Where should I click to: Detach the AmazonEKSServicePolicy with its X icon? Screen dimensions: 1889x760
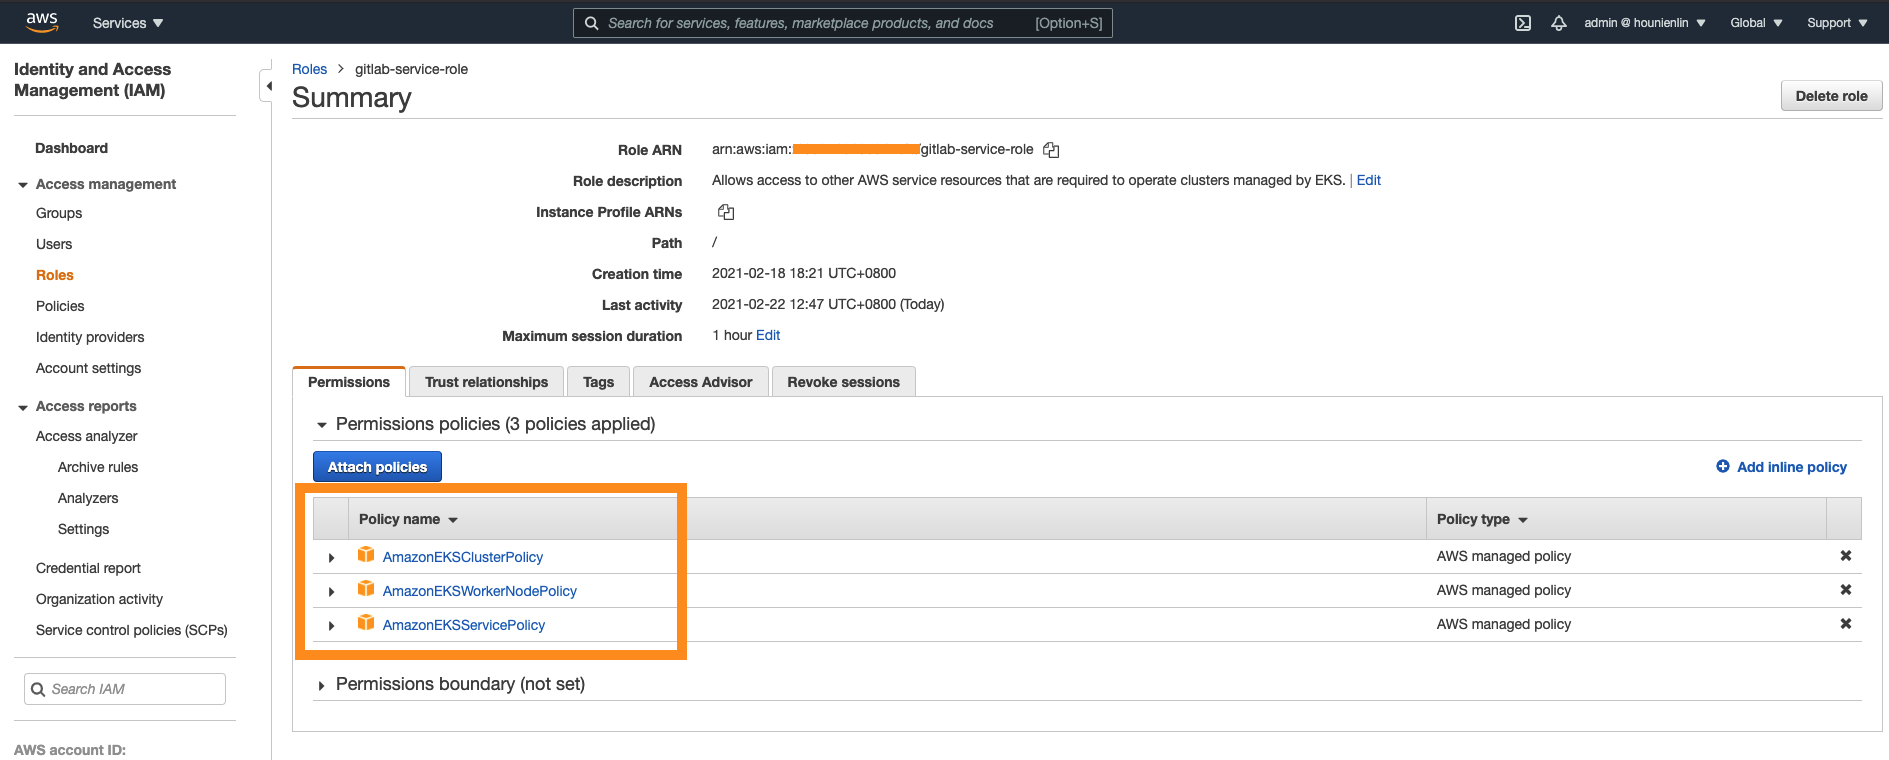pyautogui.click(x=1846, y=624)
